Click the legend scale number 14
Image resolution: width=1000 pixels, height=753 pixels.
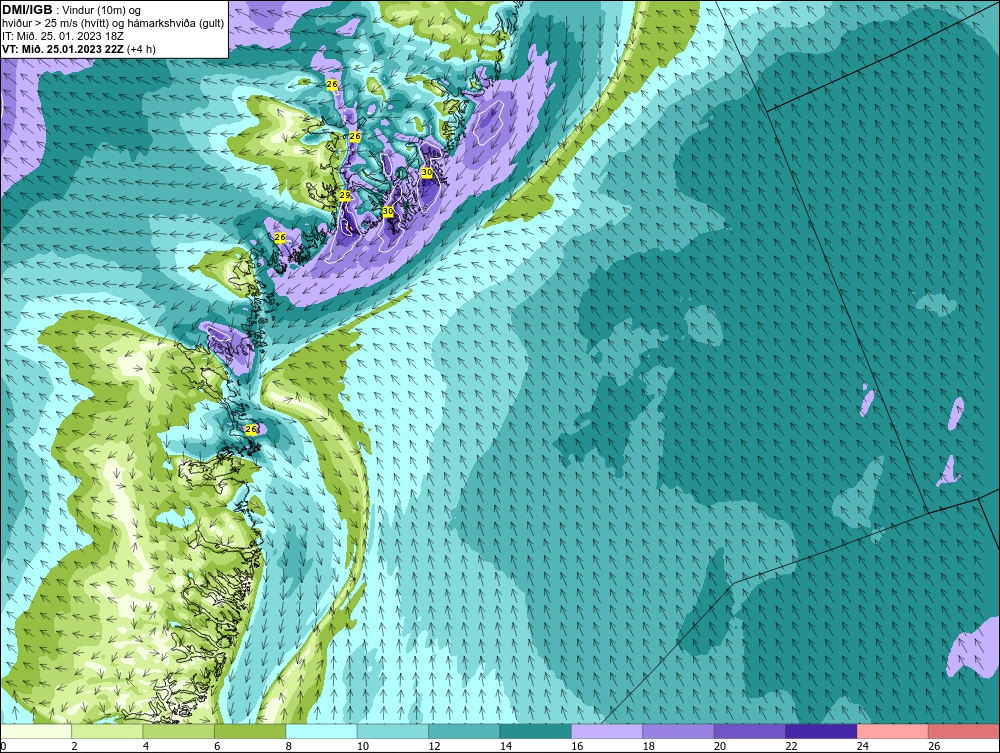(x=506, y=746)
